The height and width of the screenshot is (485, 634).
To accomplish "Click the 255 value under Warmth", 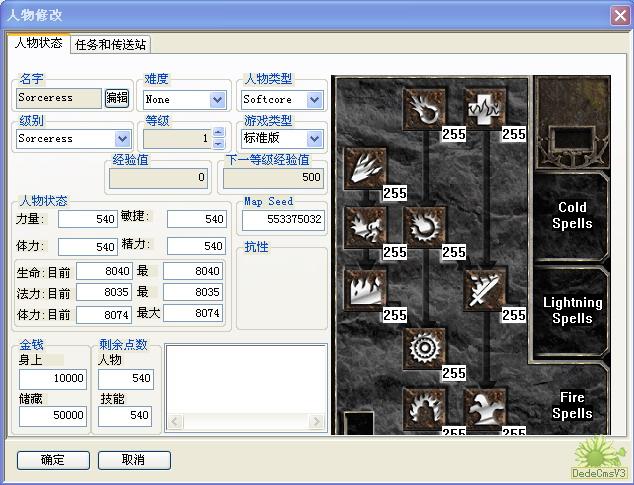I will [514, 134].
